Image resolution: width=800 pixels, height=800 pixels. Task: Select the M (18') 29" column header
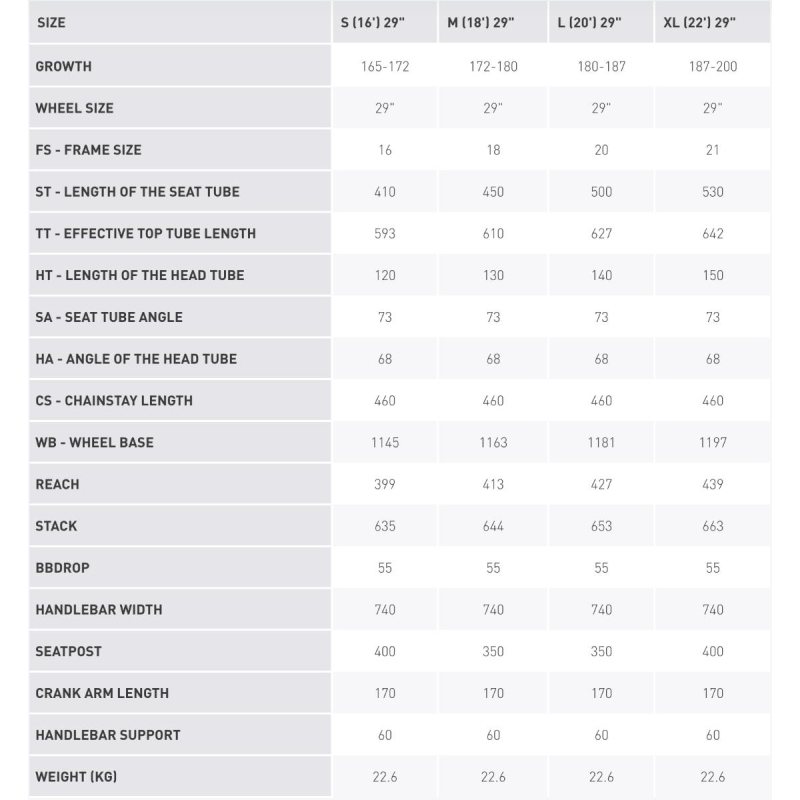coord(481,22)
